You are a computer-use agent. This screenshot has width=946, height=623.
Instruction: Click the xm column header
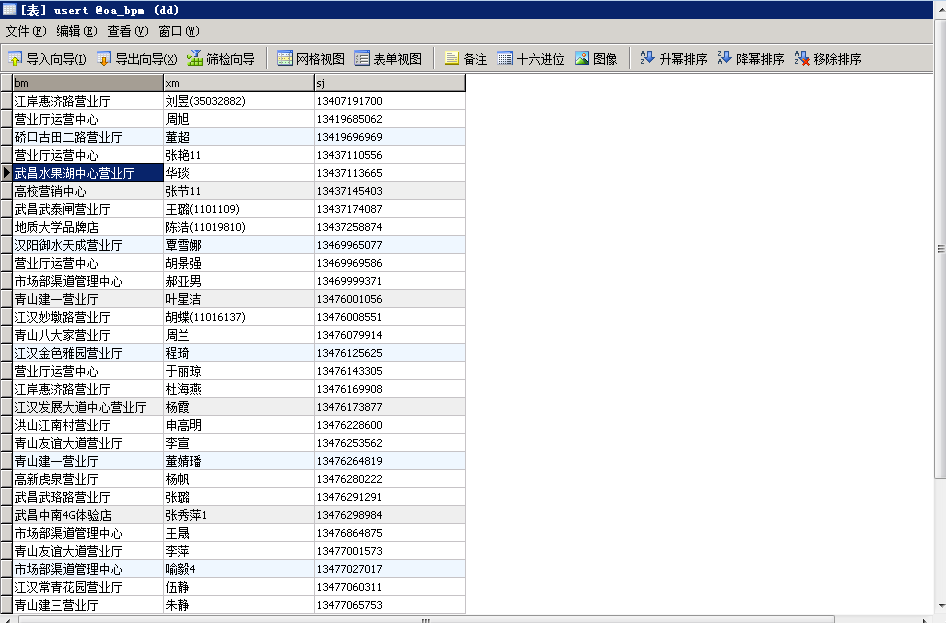(x=239, y=83)
